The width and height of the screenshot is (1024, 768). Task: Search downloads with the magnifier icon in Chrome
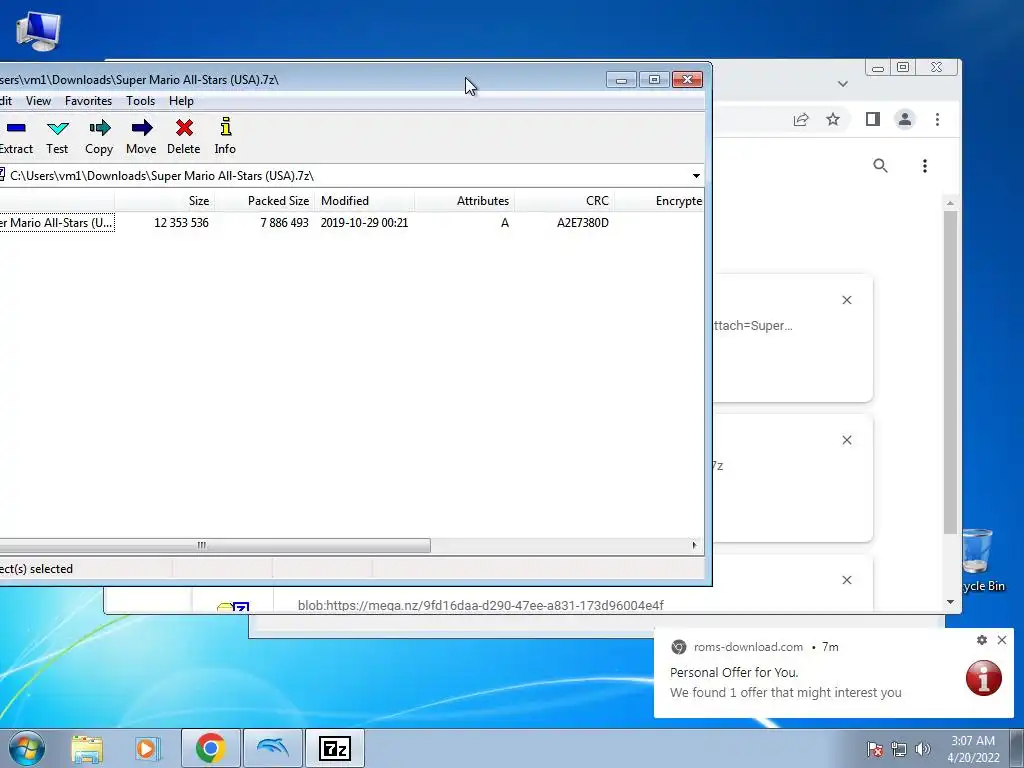880,166
